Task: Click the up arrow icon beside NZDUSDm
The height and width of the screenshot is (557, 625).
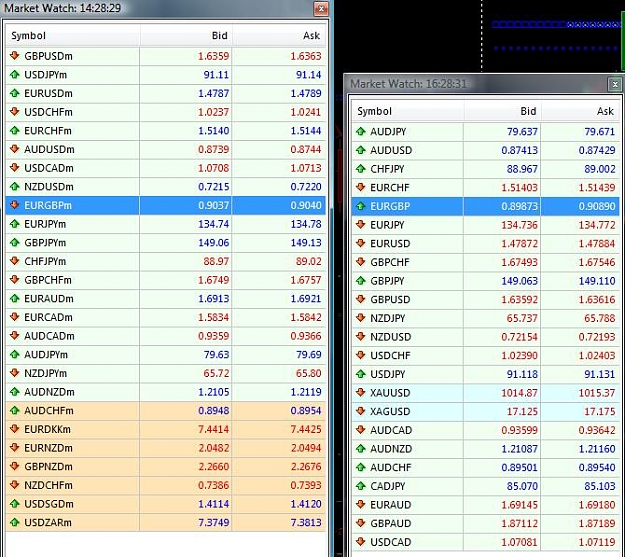Action: click(15, 186)
